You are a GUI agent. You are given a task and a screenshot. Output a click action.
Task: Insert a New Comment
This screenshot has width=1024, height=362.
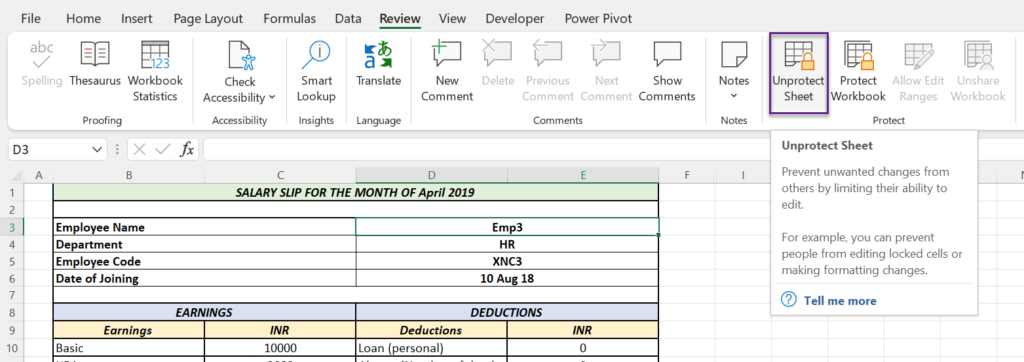click(447, 72)
